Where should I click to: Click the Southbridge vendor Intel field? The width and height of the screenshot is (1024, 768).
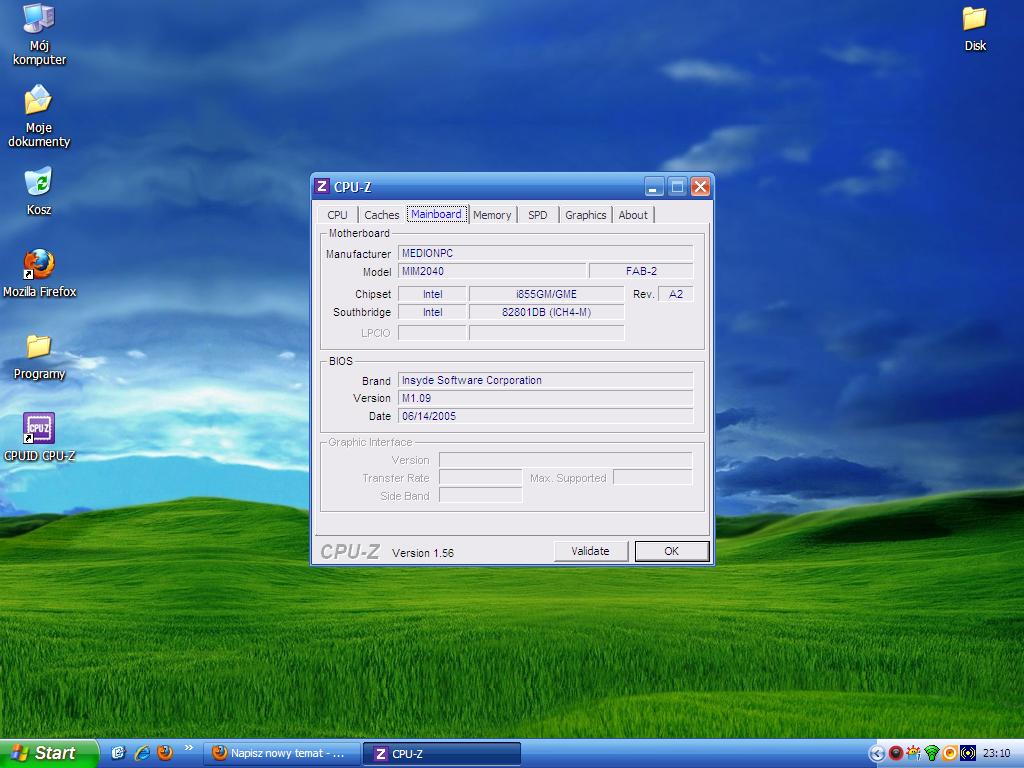tap(432, 313)
